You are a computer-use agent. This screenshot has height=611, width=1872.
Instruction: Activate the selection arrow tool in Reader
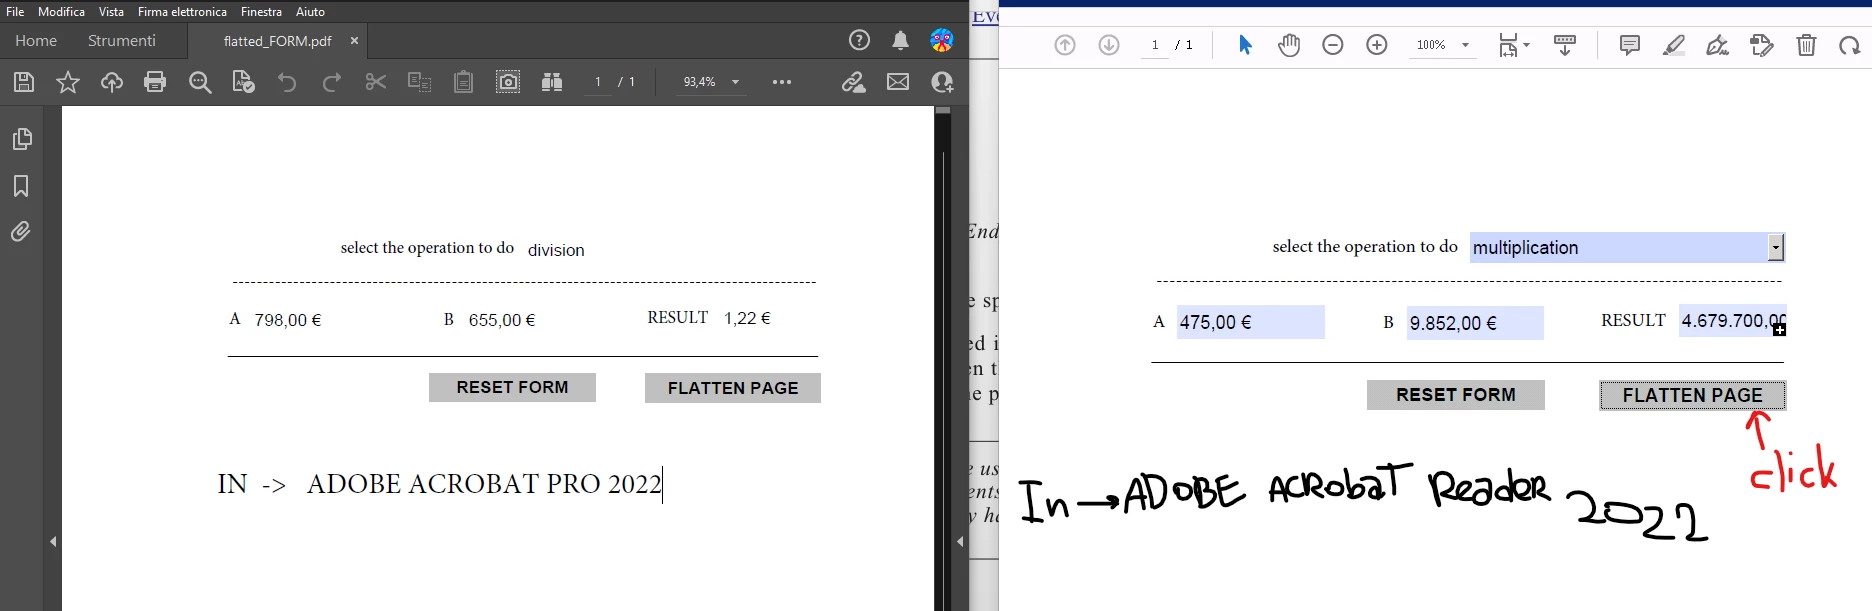pyautogui.click(x=1245, y=45)
